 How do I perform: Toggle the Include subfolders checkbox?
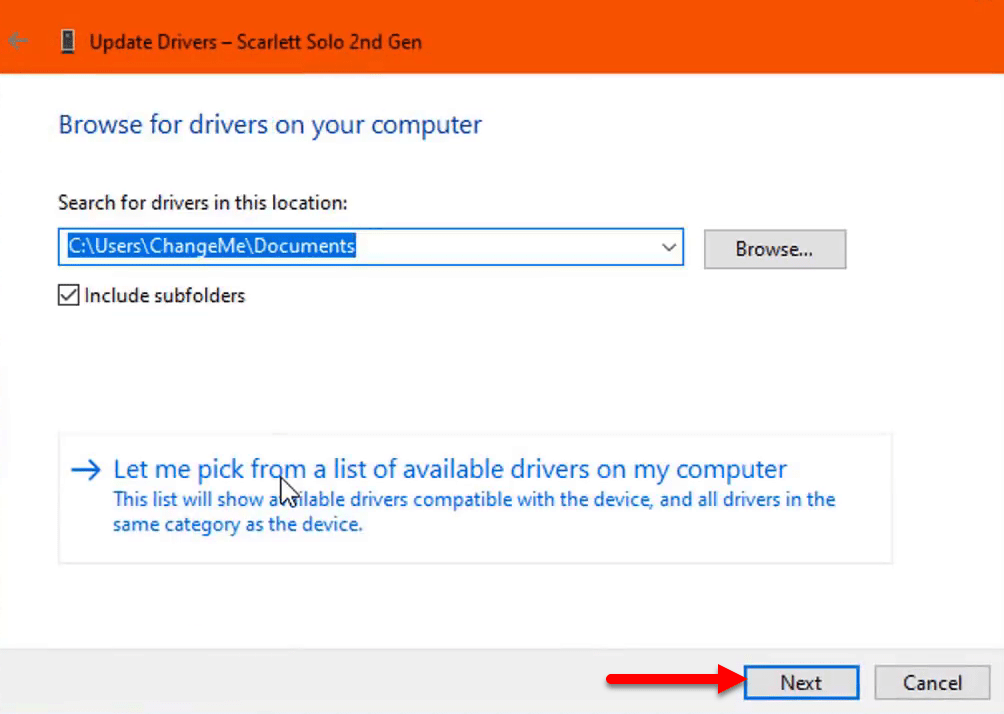pyautogui.click(x=69, y=295)
